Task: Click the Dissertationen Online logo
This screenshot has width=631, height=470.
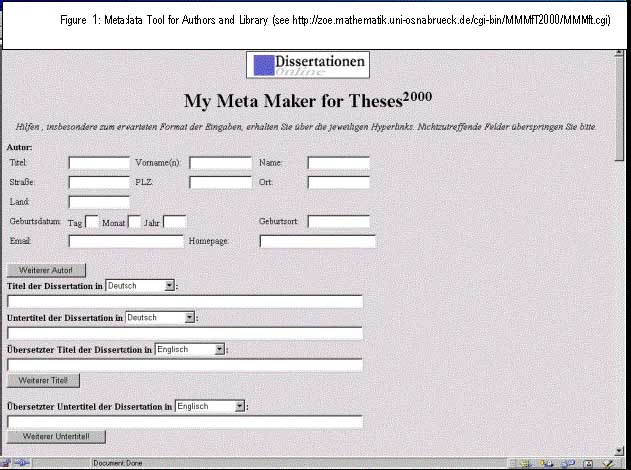Action: [308, 65]
